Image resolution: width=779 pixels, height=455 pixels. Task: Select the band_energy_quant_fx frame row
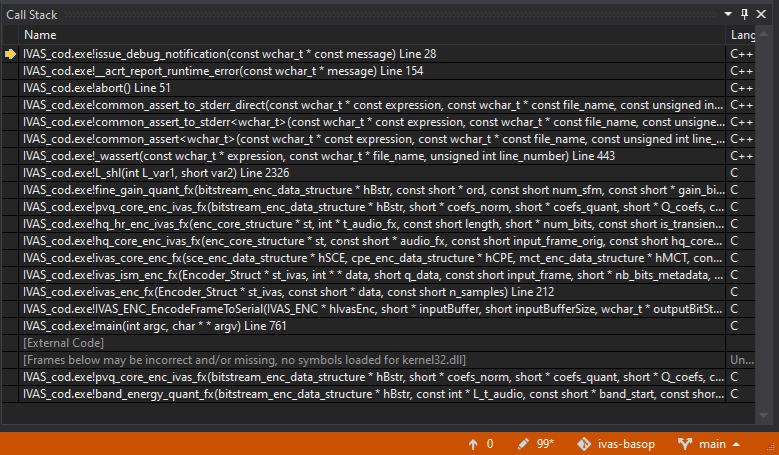370,394
